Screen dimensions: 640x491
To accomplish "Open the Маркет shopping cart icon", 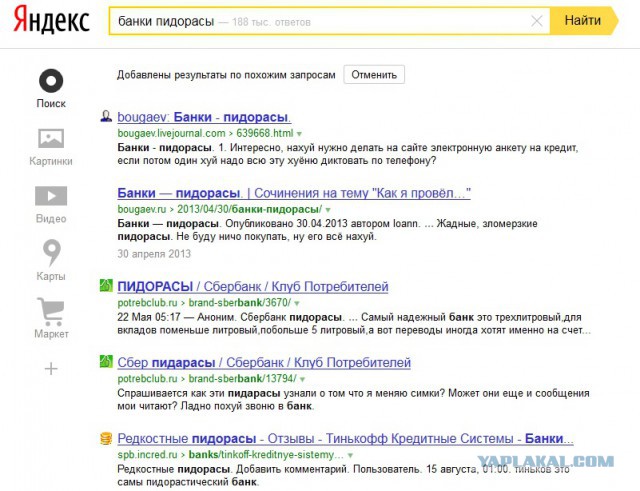I will tap(51, 311).
